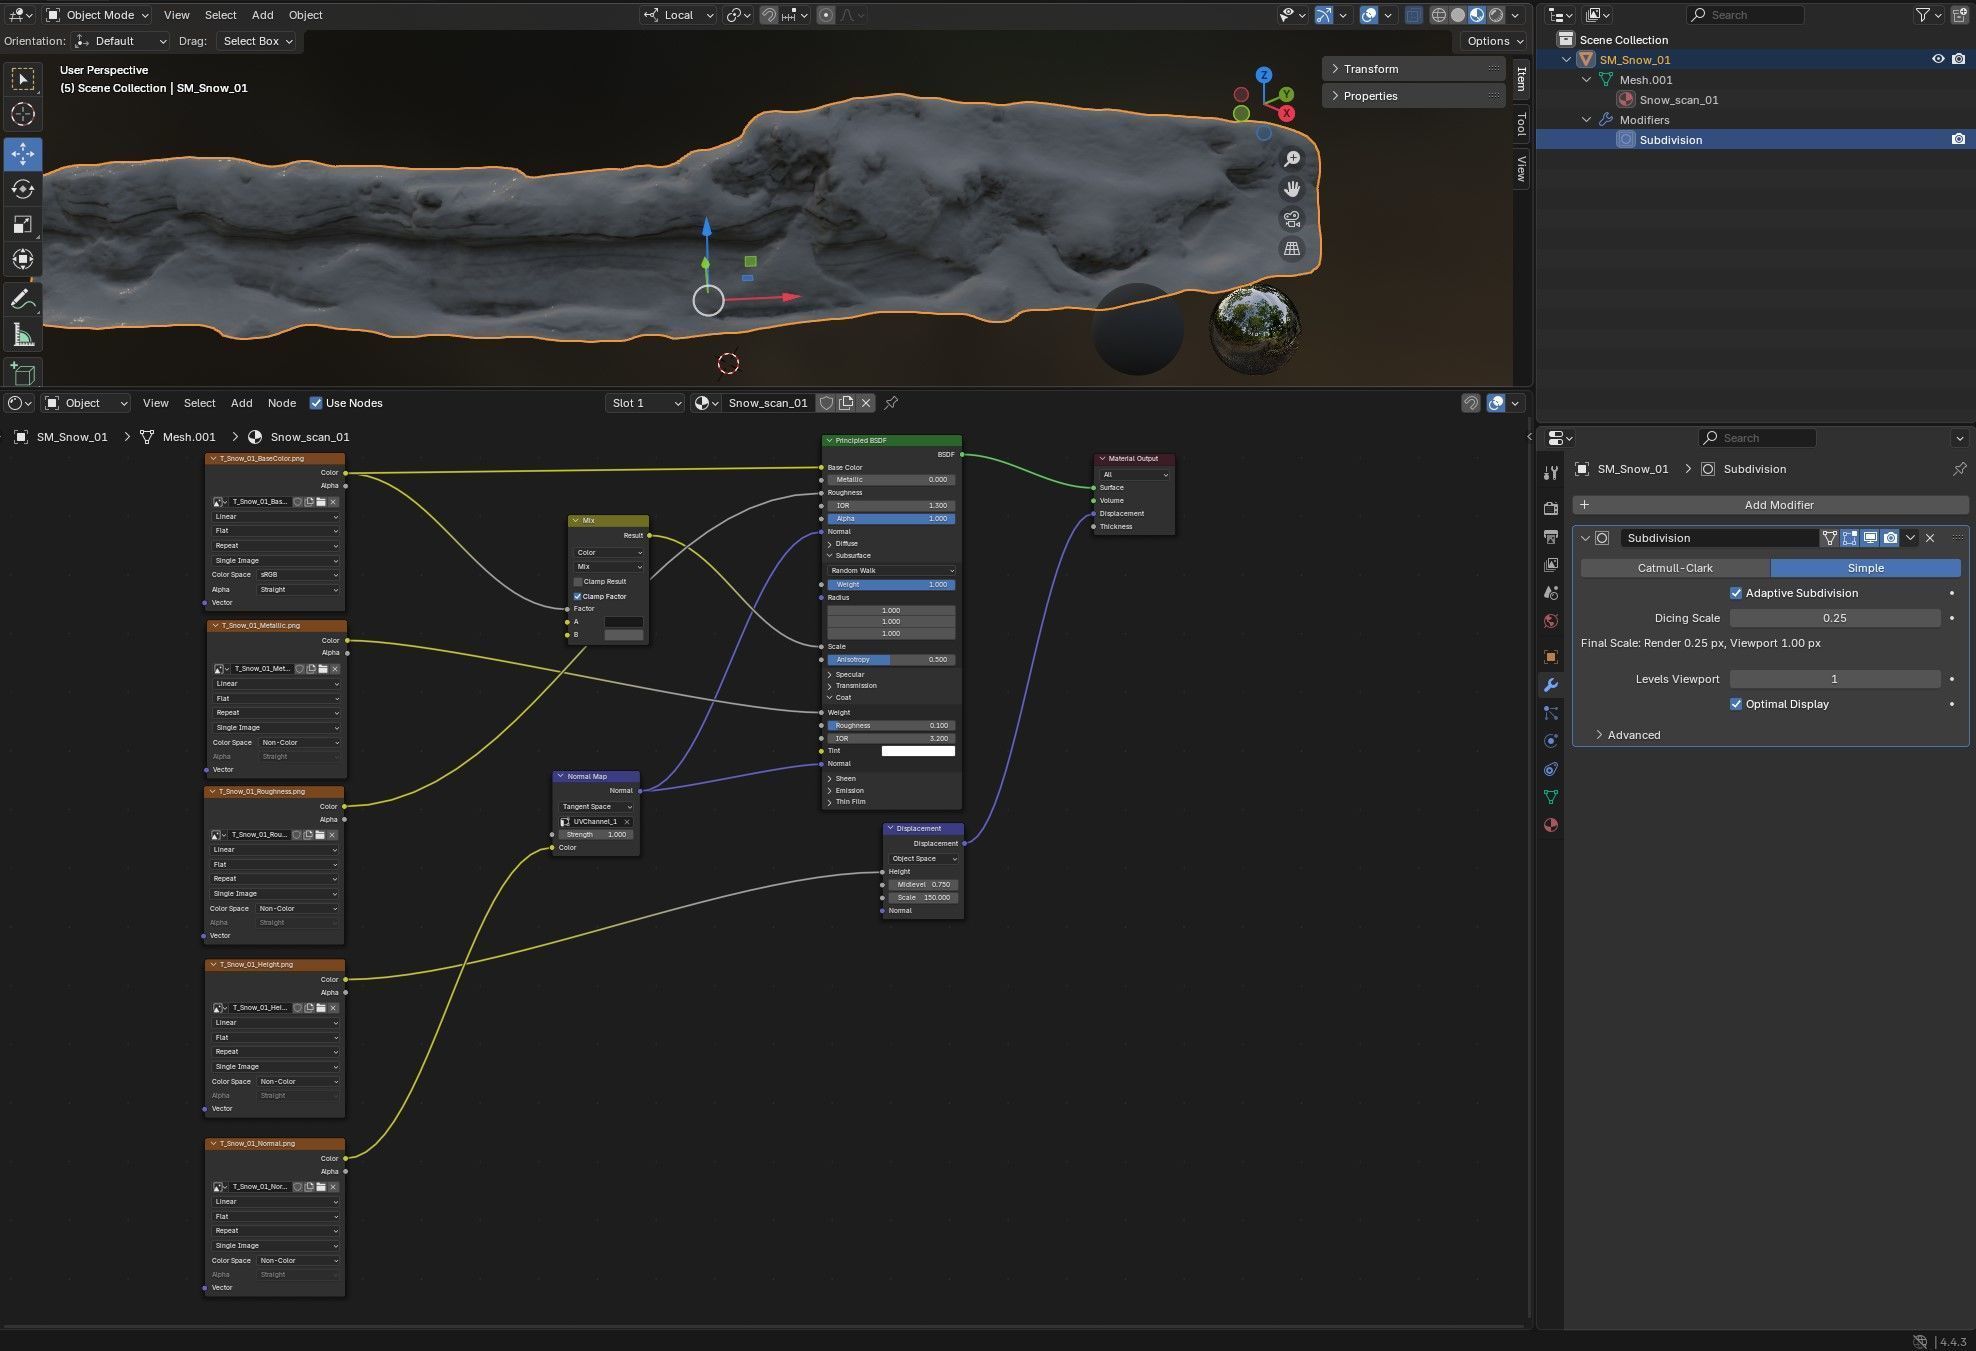Click the camera view icon in viewport
The width and height of the screenshot is (1976, 1351).
point(1292,219)
